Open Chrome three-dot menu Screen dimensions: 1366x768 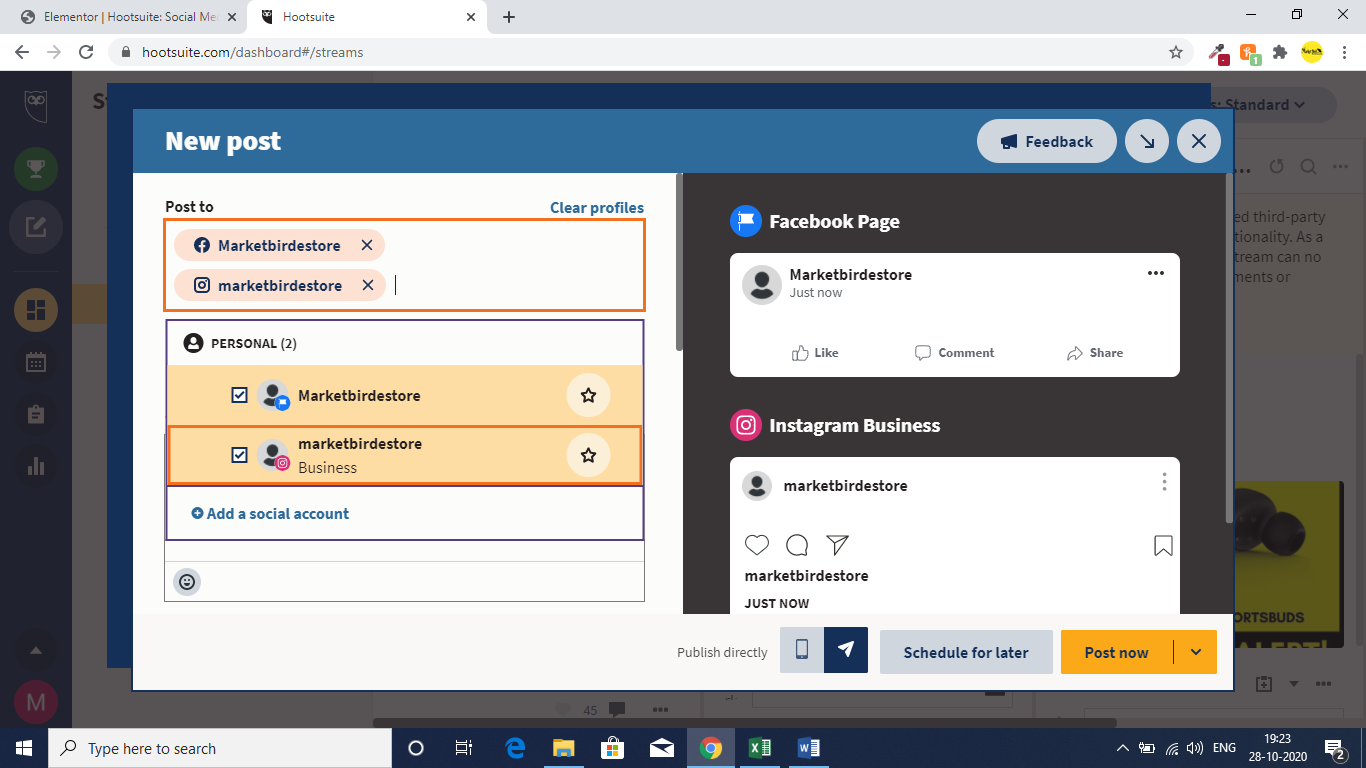point(1344,52)
